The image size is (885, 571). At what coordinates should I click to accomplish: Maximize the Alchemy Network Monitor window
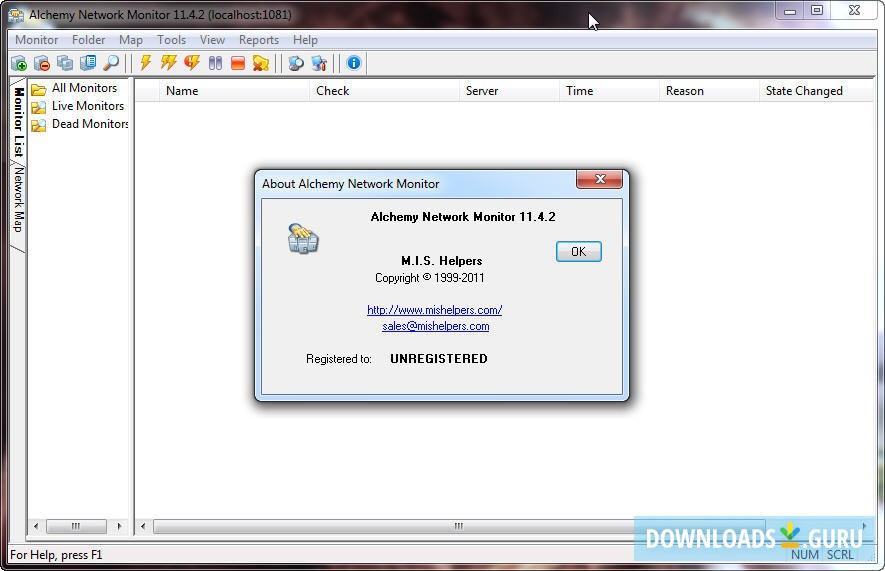(817, 11)
